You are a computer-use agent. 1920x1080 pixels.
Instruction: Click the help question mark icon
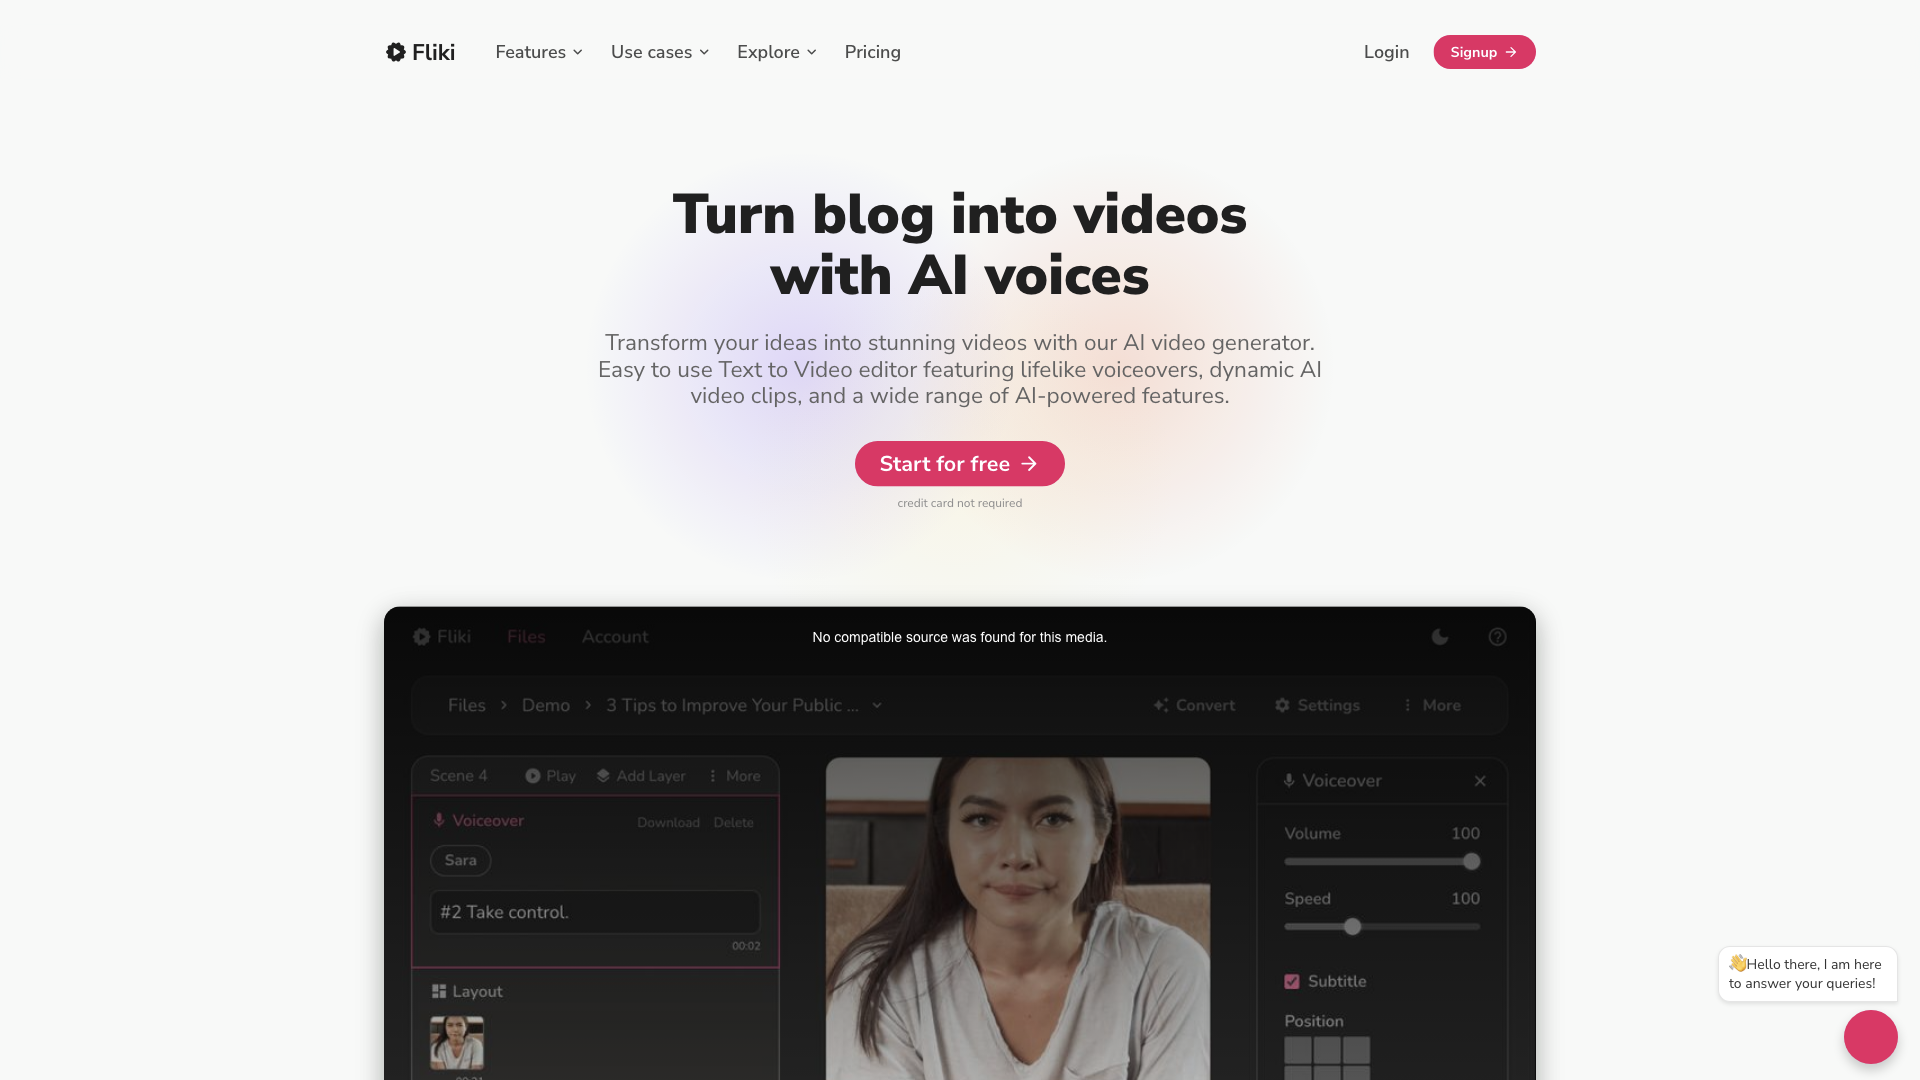[x=1497, y=636]
